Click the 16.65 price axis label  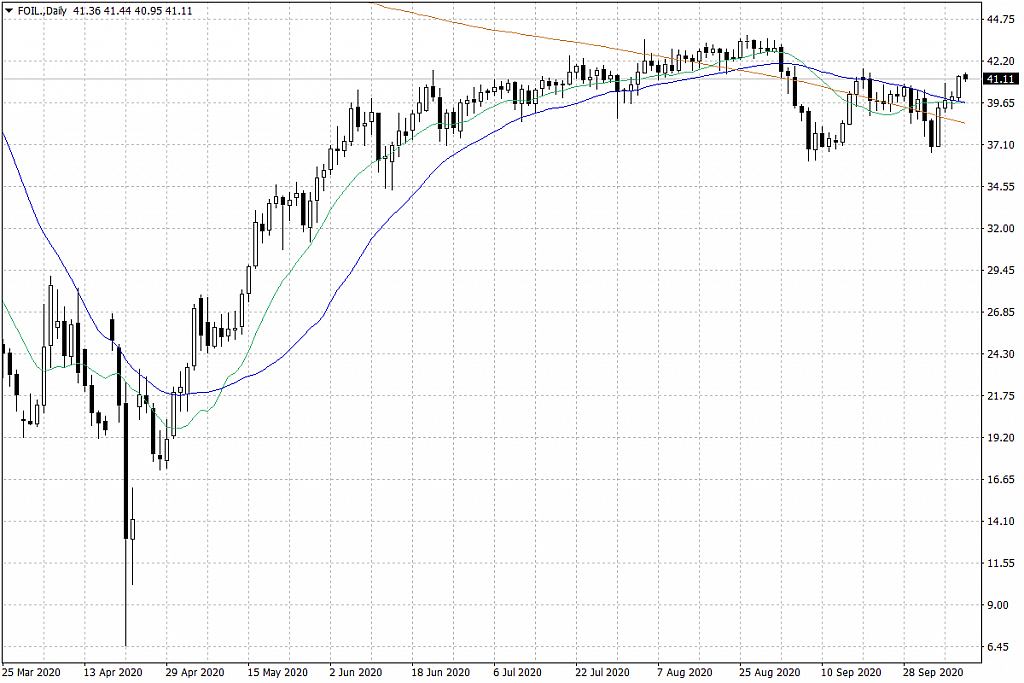1001,479
